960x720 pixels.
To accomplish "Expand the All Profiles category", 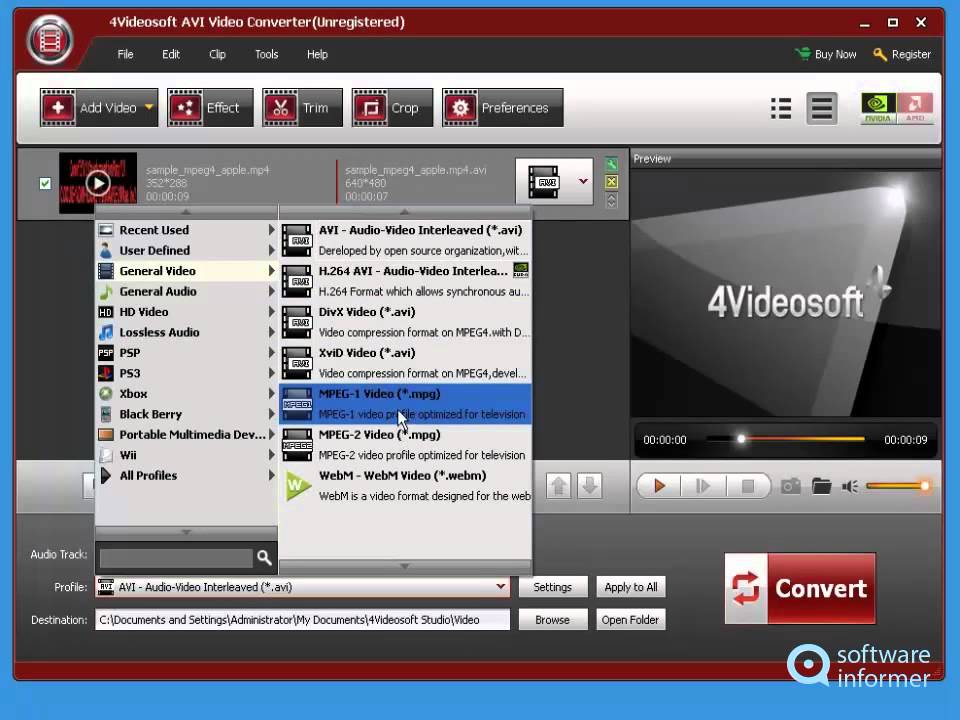I will click(186, 475).
